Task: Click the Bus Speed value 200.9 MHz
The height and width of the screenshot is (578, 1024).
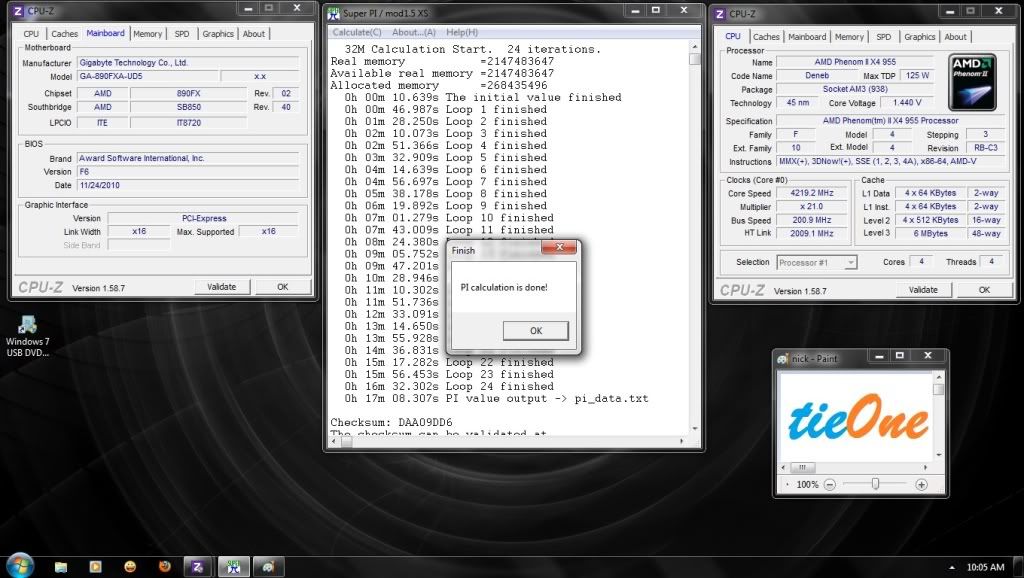Action: [812, 220]
